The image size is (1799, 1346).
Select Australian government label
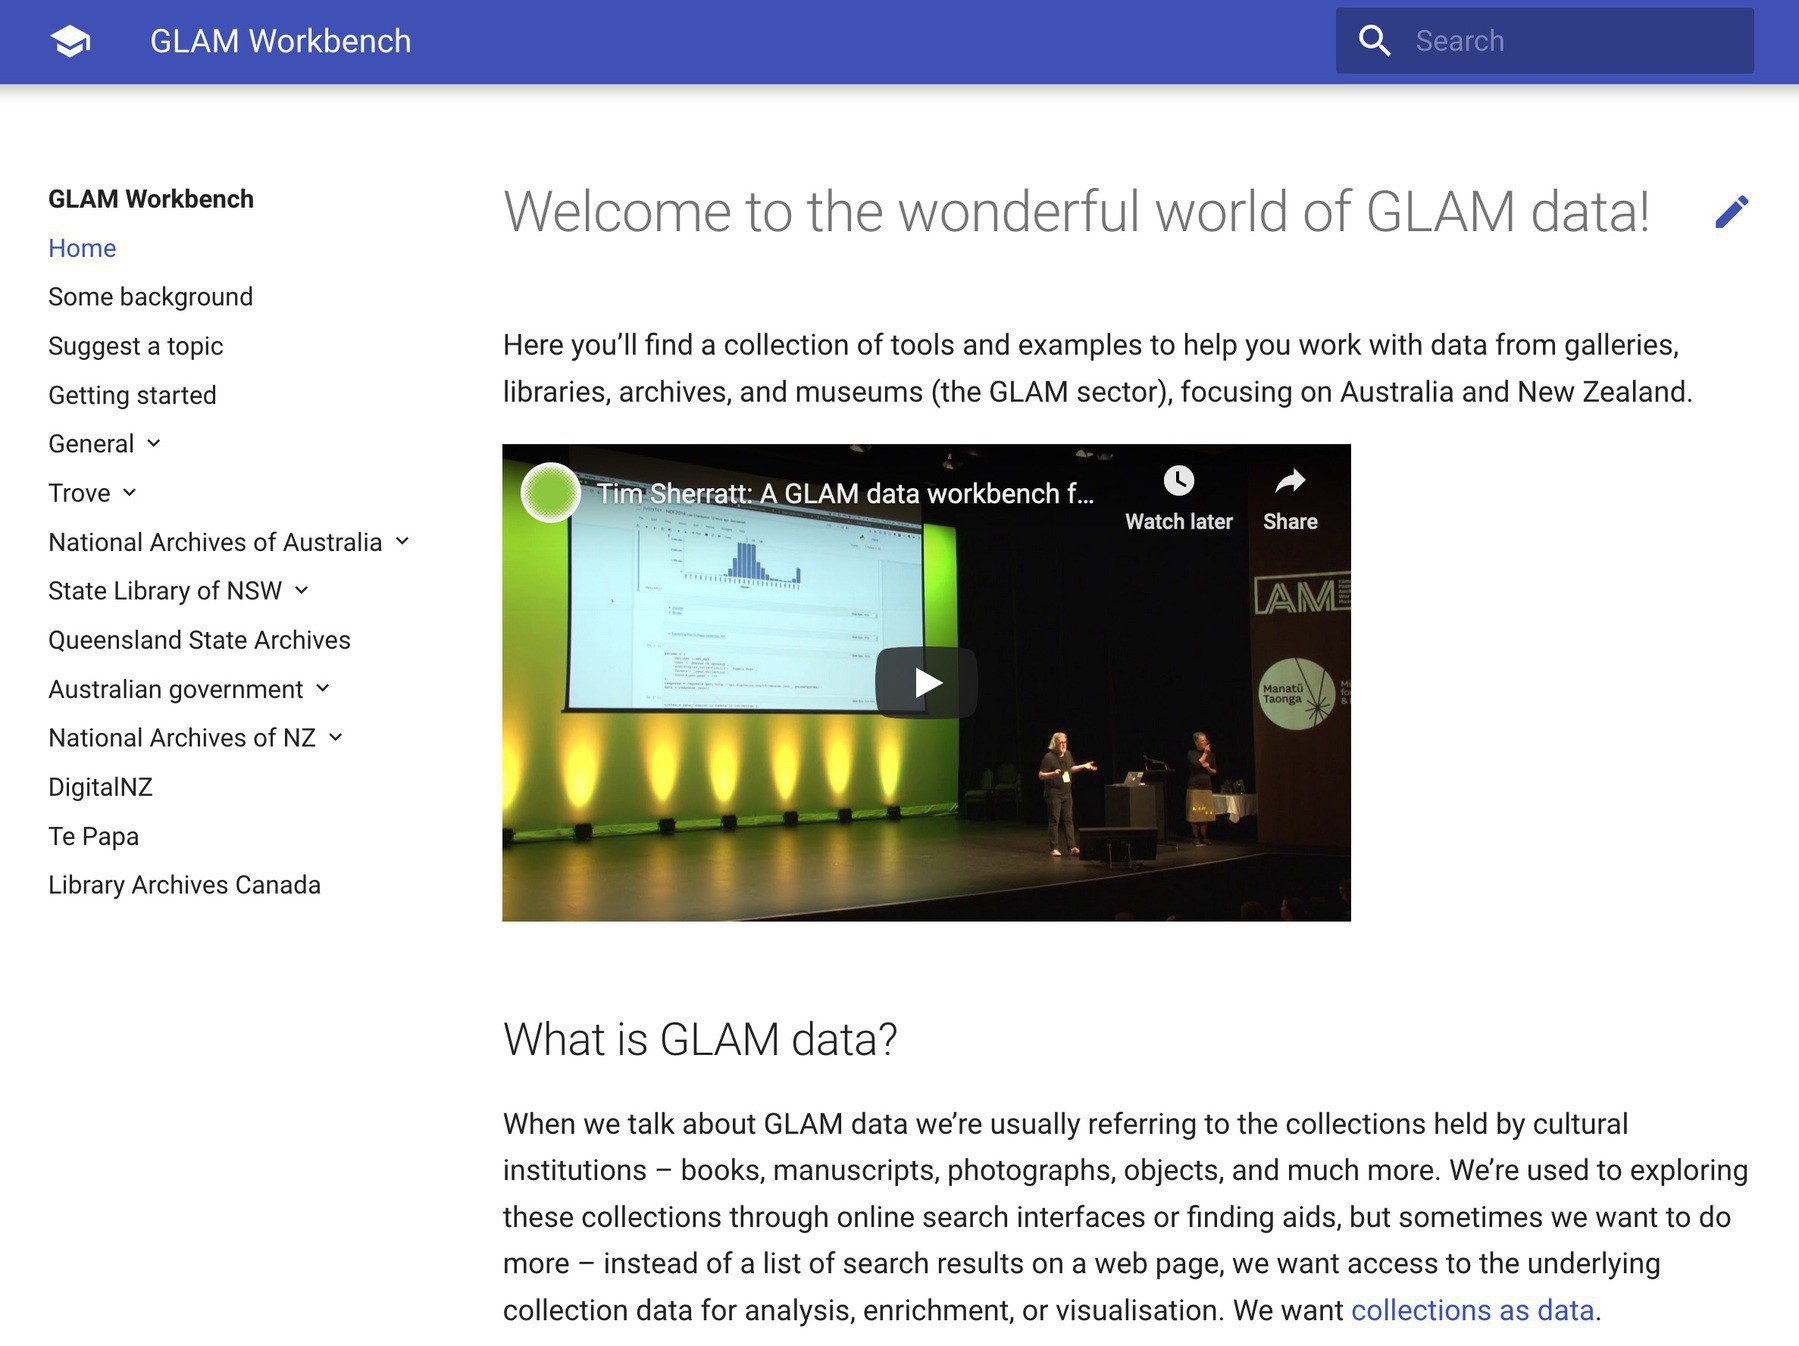(x=176, y=689)
